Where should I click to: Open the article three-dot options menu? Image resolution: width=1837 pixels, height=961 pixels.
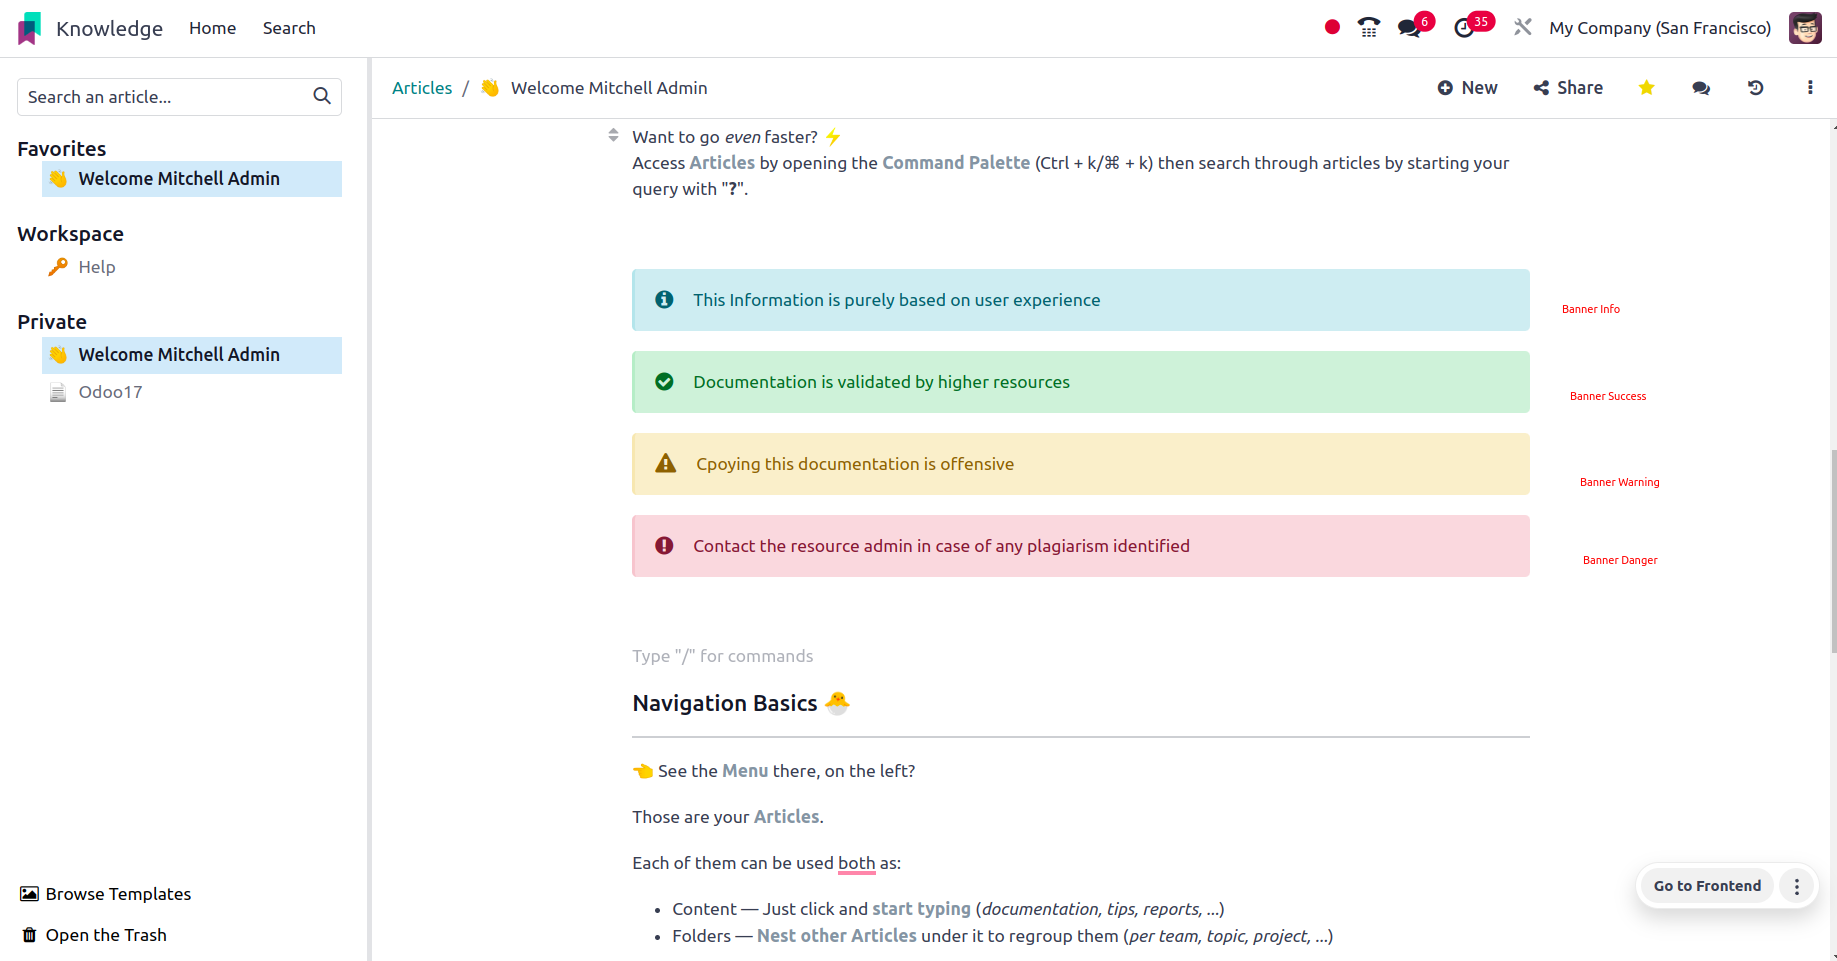[1810, 88]
